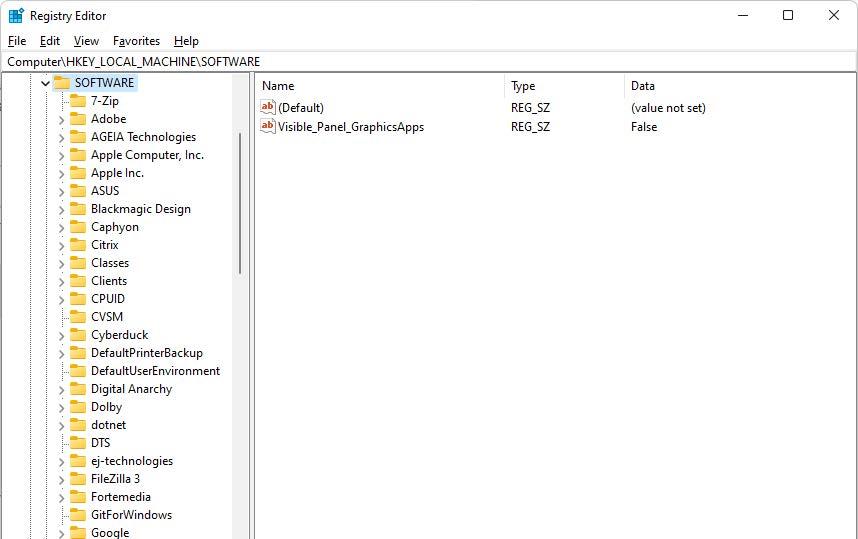Maximize the Registry Editor window

(788, 15)
